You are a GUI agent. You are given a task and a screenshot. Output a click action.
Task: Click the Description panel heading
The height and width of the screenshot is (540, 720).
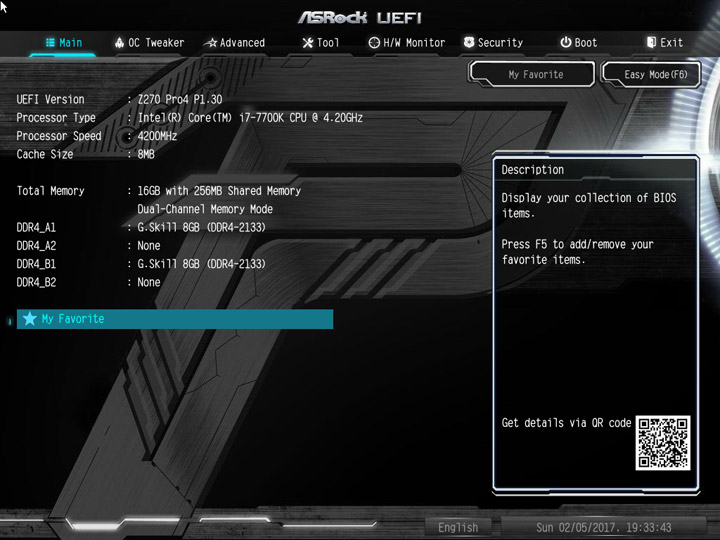[x=533, y=170]
